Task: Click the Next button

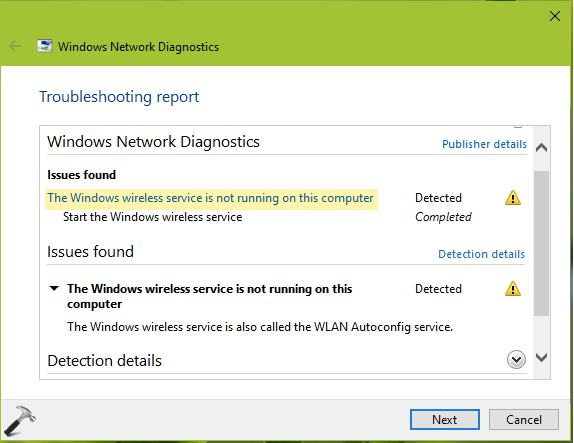Action: pos(444,420)
